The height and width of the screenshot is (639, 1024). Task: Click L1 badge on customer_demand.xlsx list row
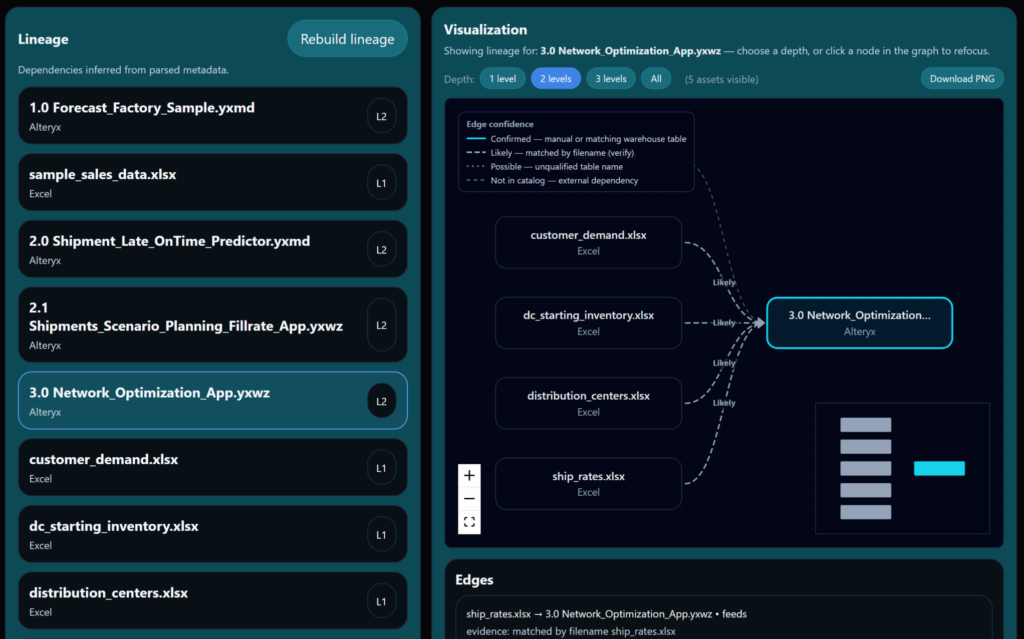(381, 468)
